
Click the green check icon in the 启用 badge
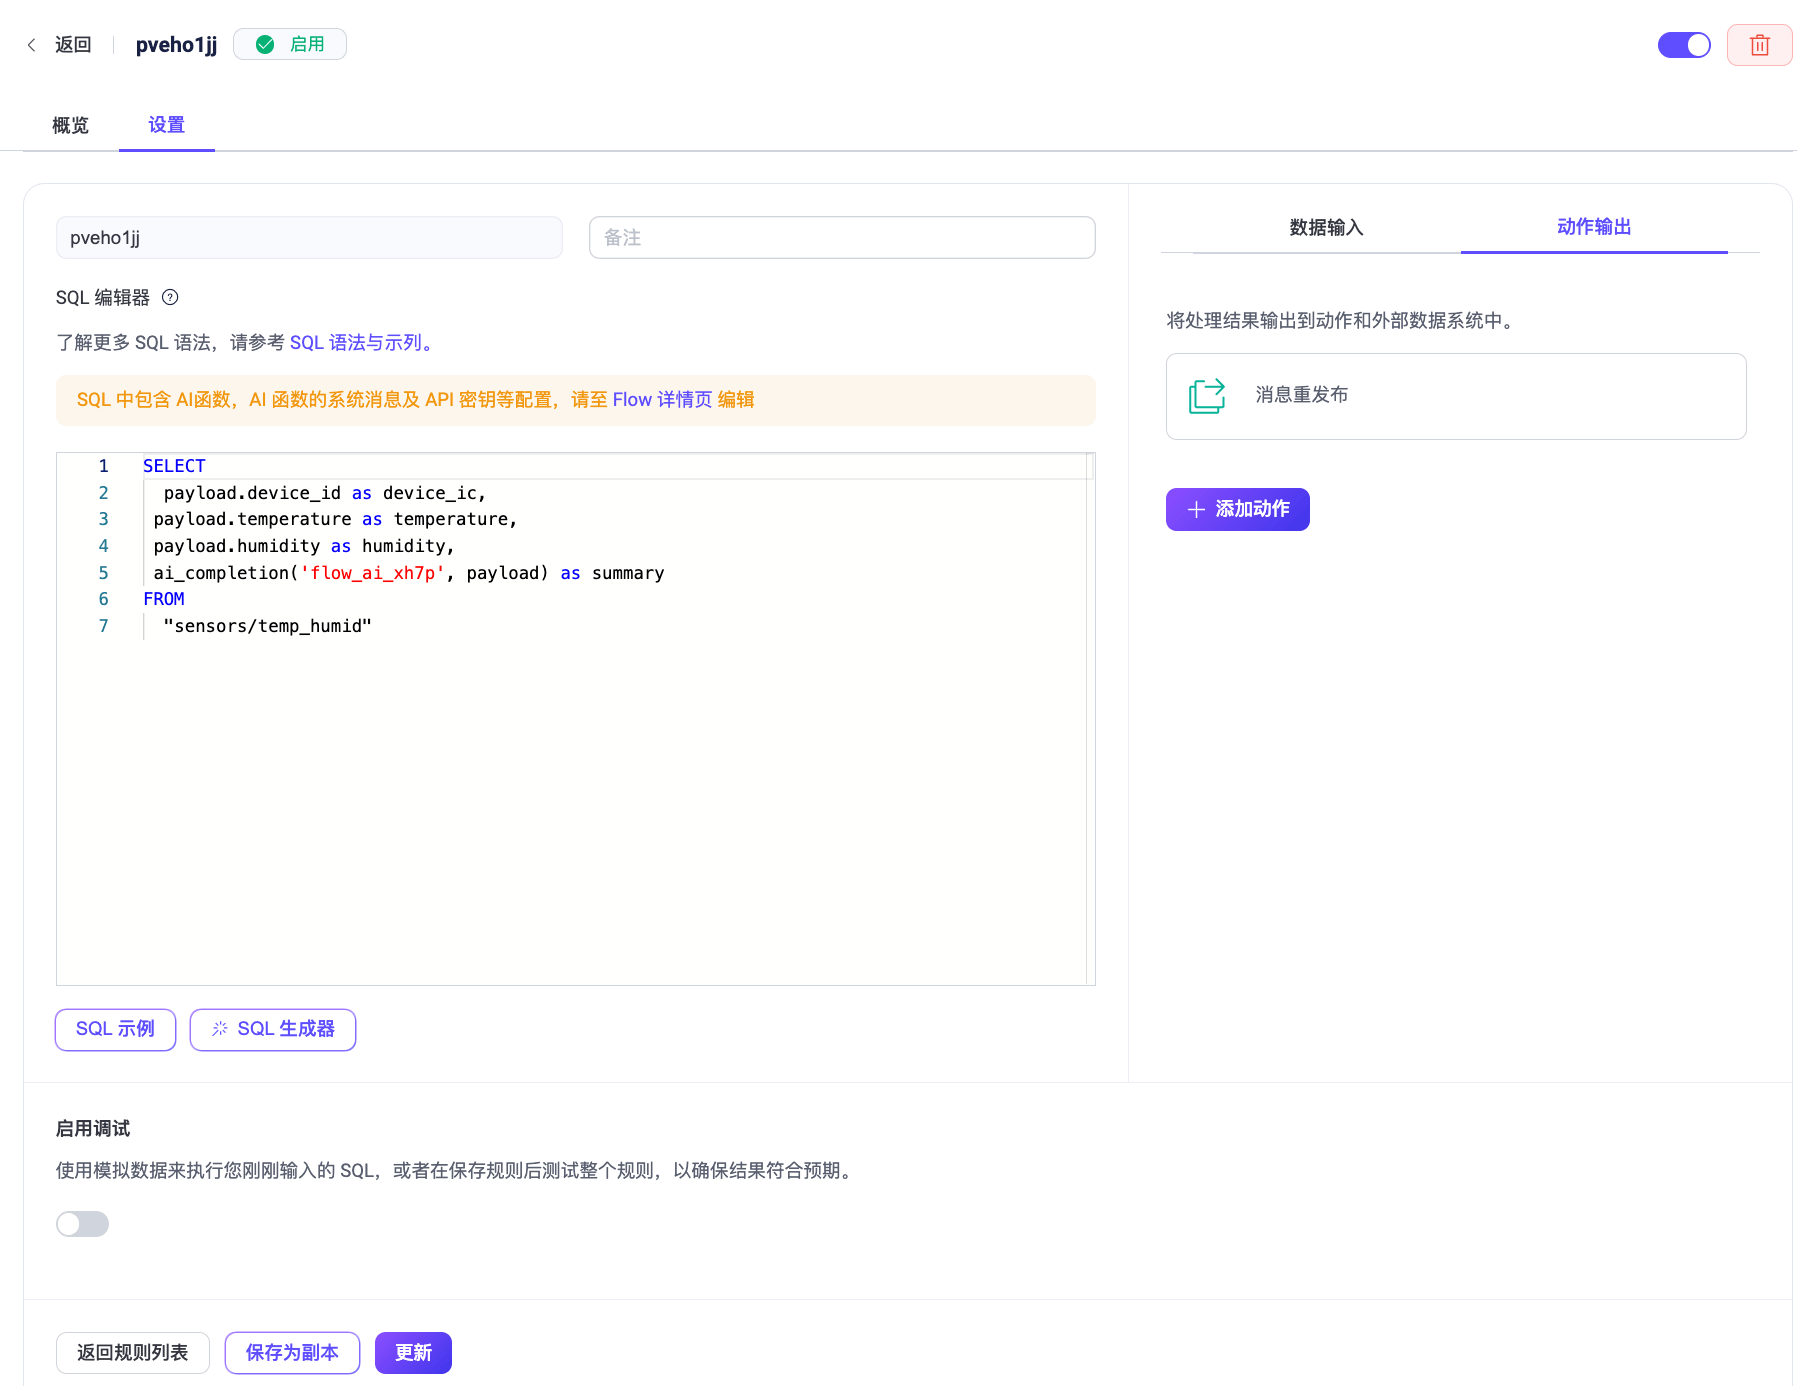(264, 44)
